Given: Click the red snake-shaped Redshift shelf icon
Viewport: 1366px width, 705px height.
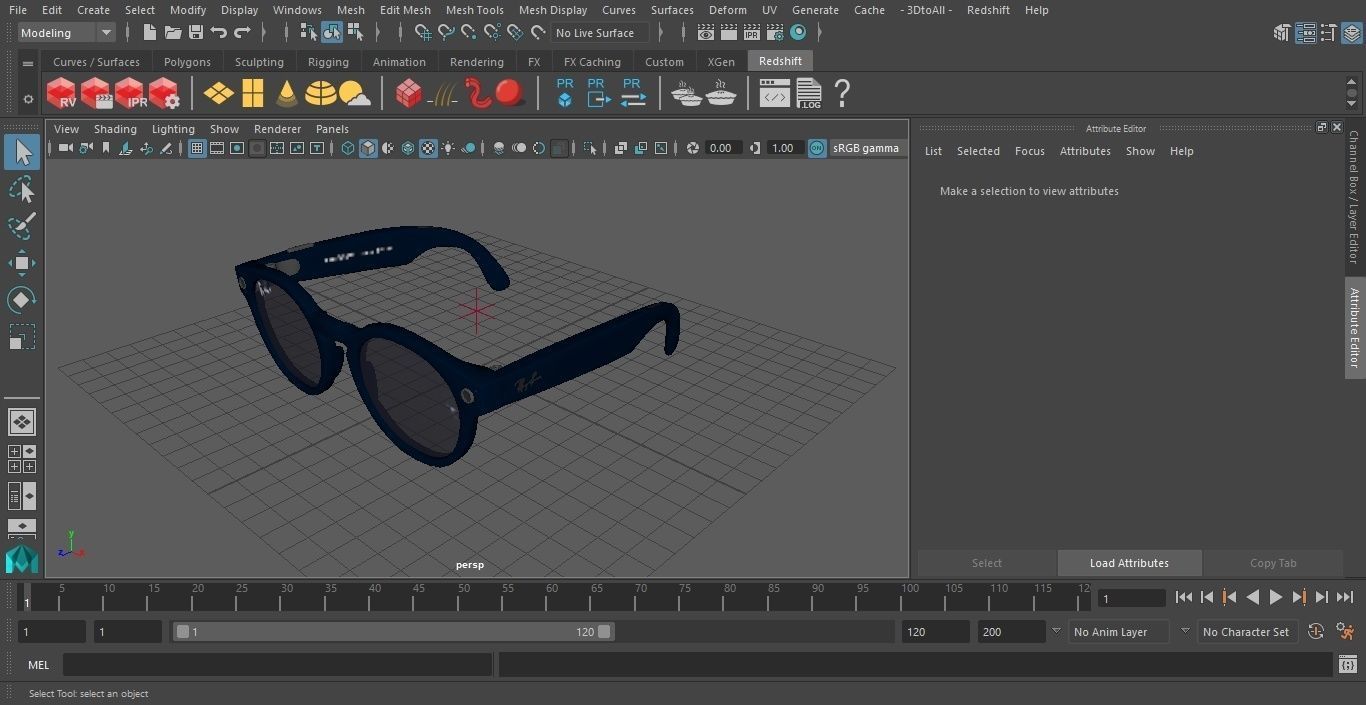Looking at the screenshot, I should [477, 93].
